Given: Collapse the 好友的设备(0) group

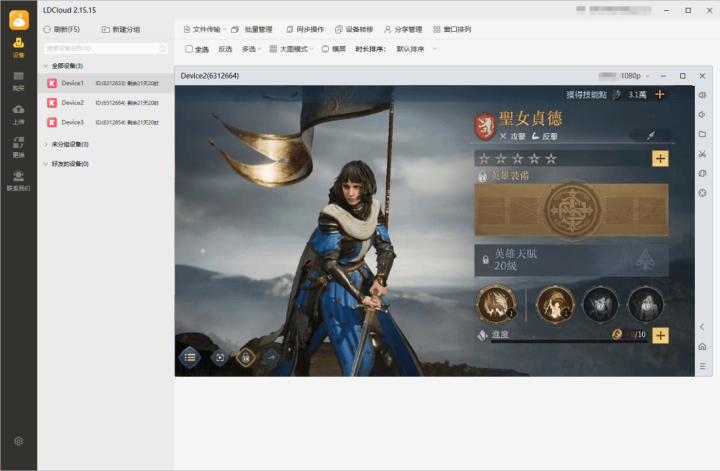Looking at the screenshot, I should 45,164.
